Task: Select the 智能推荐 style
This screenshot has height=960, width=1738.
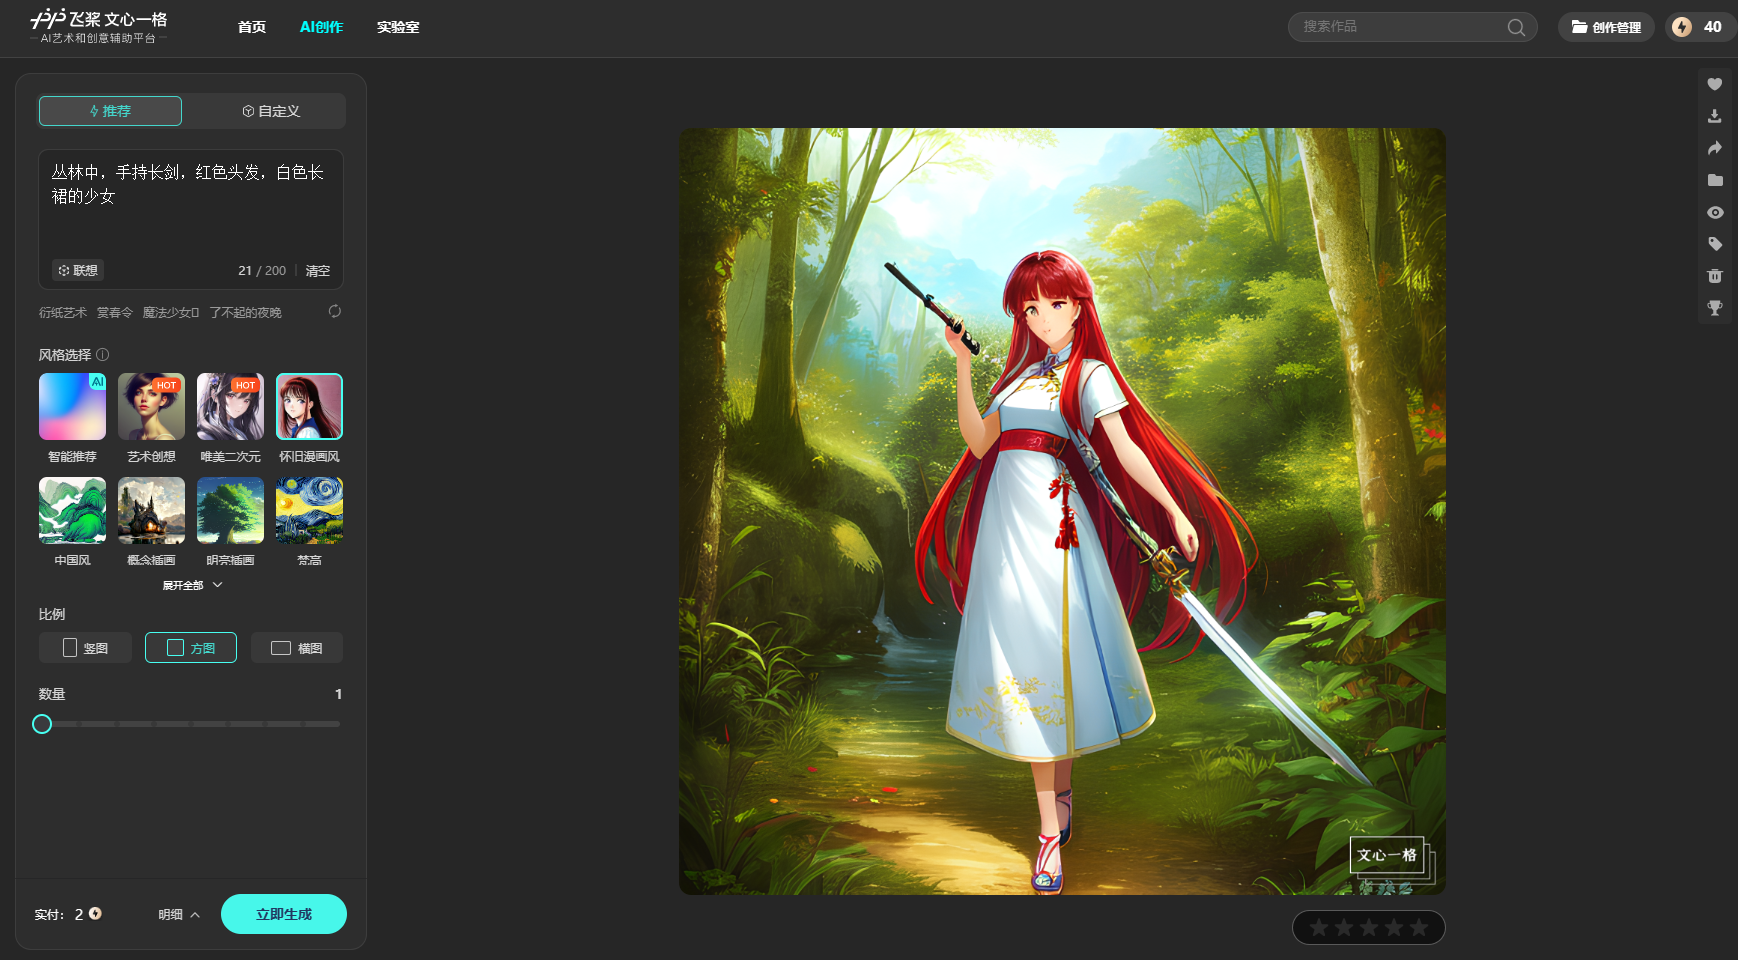Action: pyautogui.click(x=72, y=418)
